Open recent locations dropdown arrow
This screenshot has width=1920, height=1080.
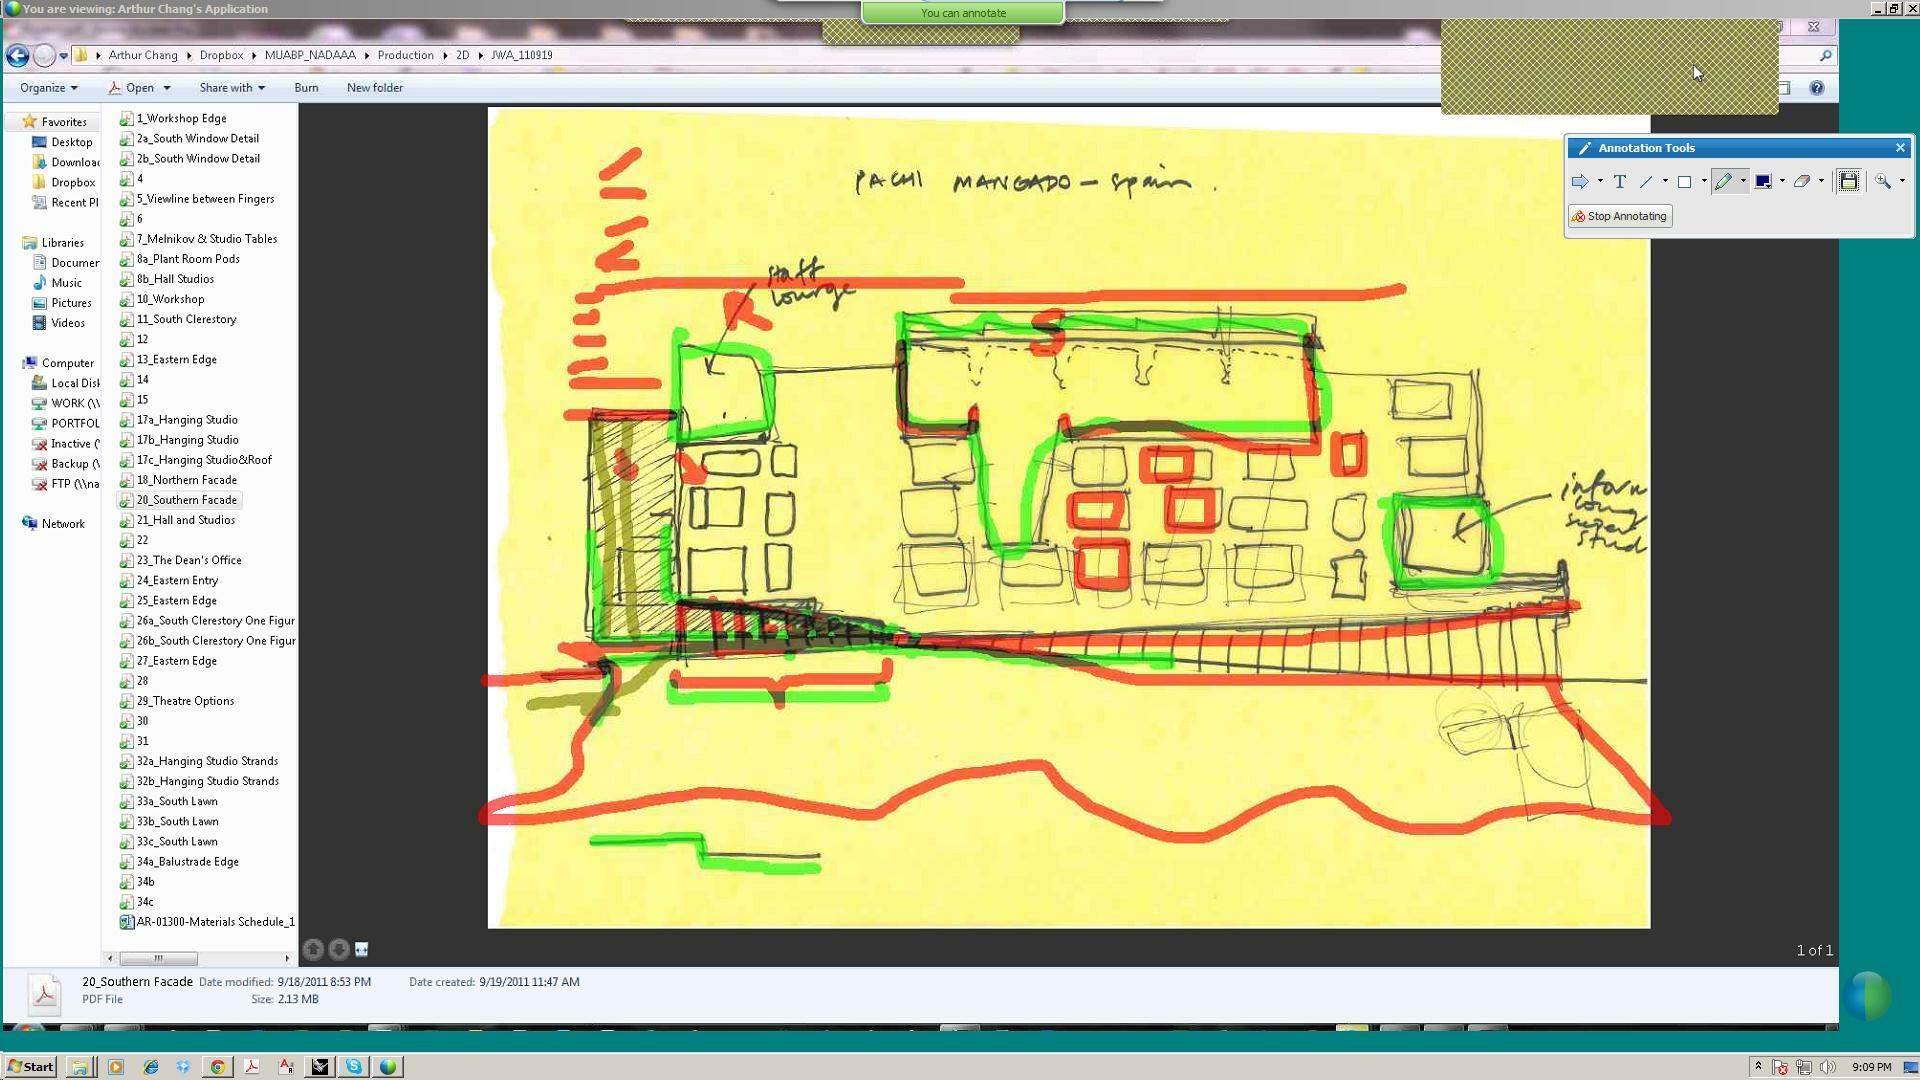[x=63, y=56]
